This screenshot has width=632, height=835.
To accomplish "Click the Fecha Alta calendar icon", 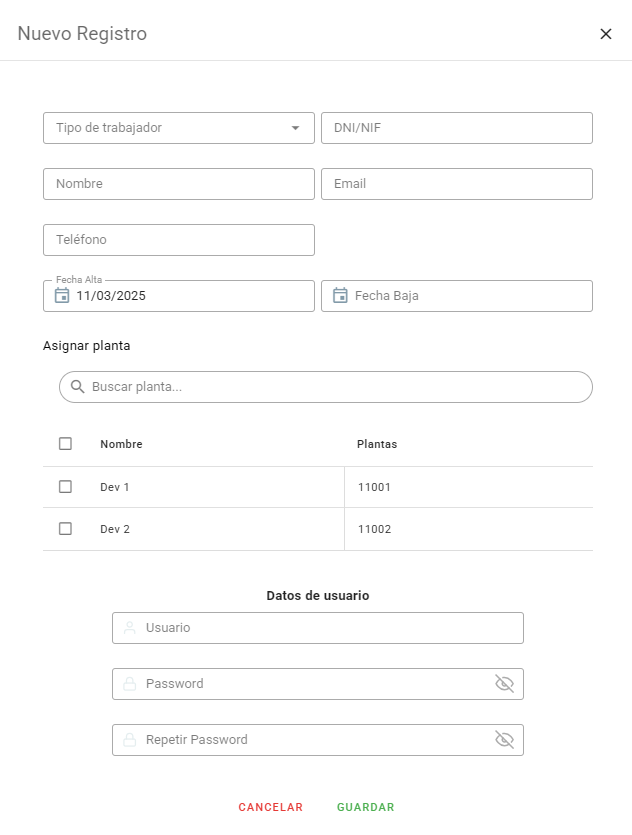I will click(x=62, y=296).
